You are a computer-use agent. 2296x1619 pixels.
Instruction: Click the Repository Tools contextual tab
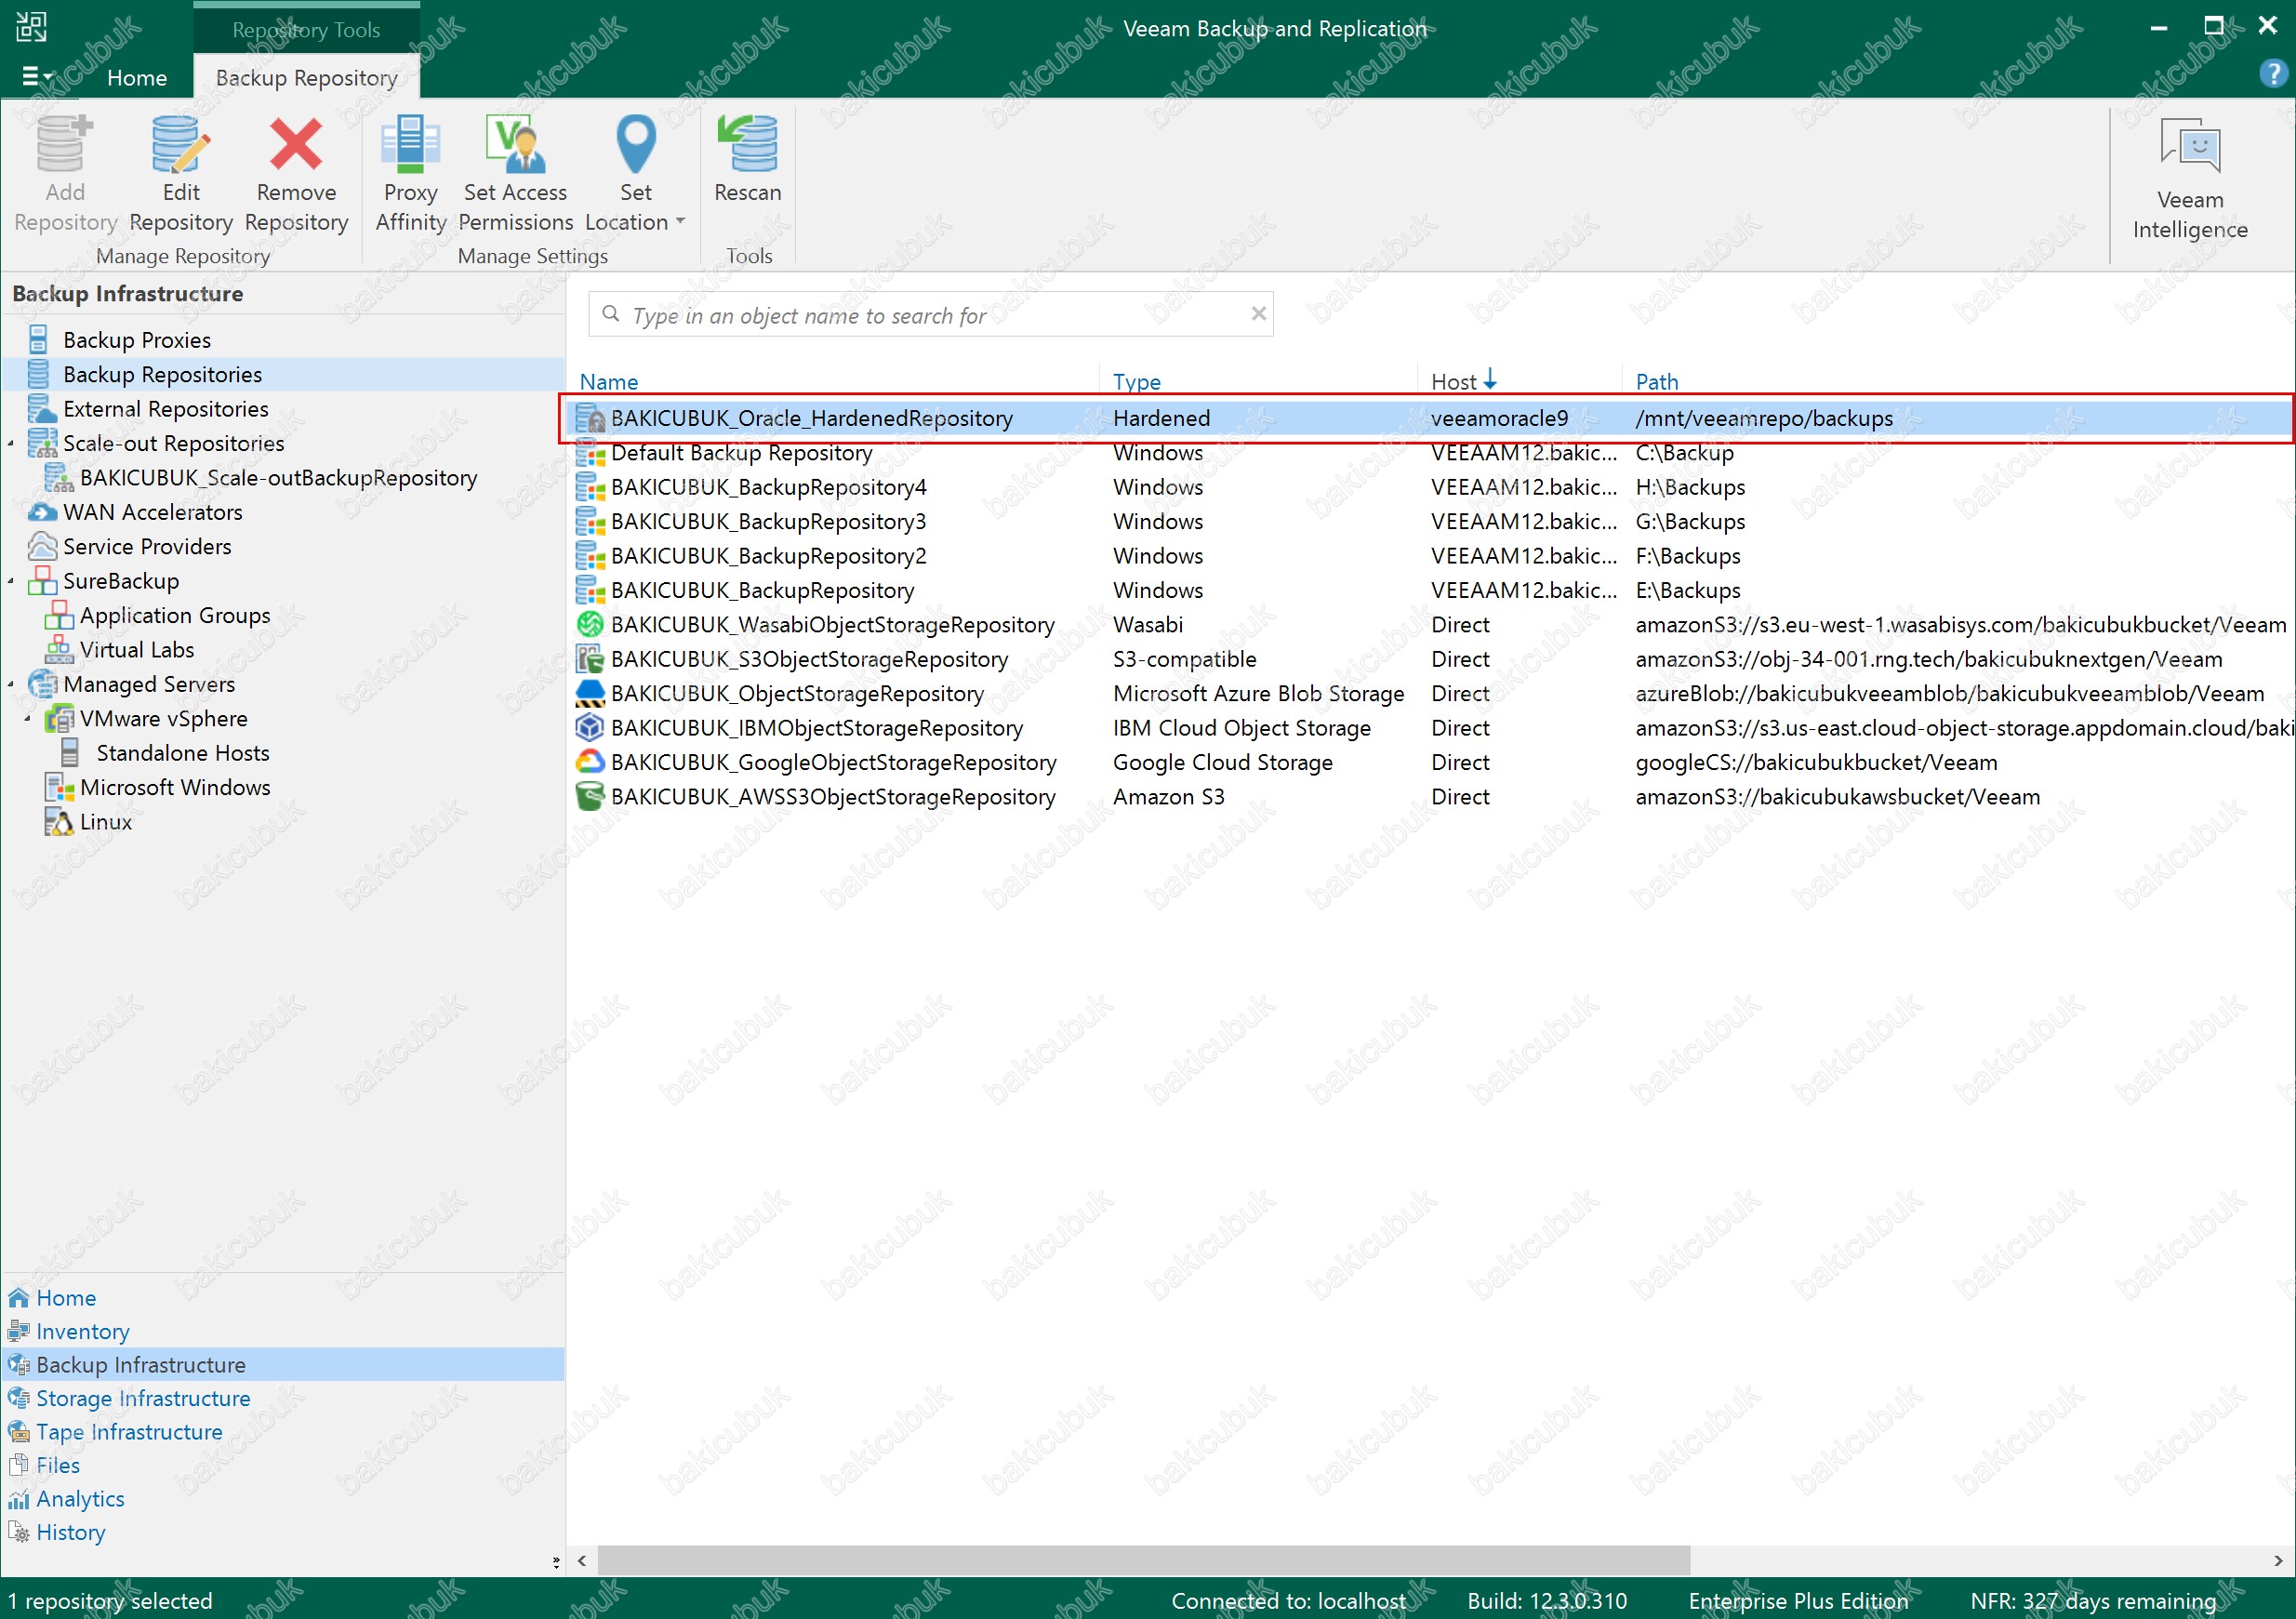pos(306,29)
